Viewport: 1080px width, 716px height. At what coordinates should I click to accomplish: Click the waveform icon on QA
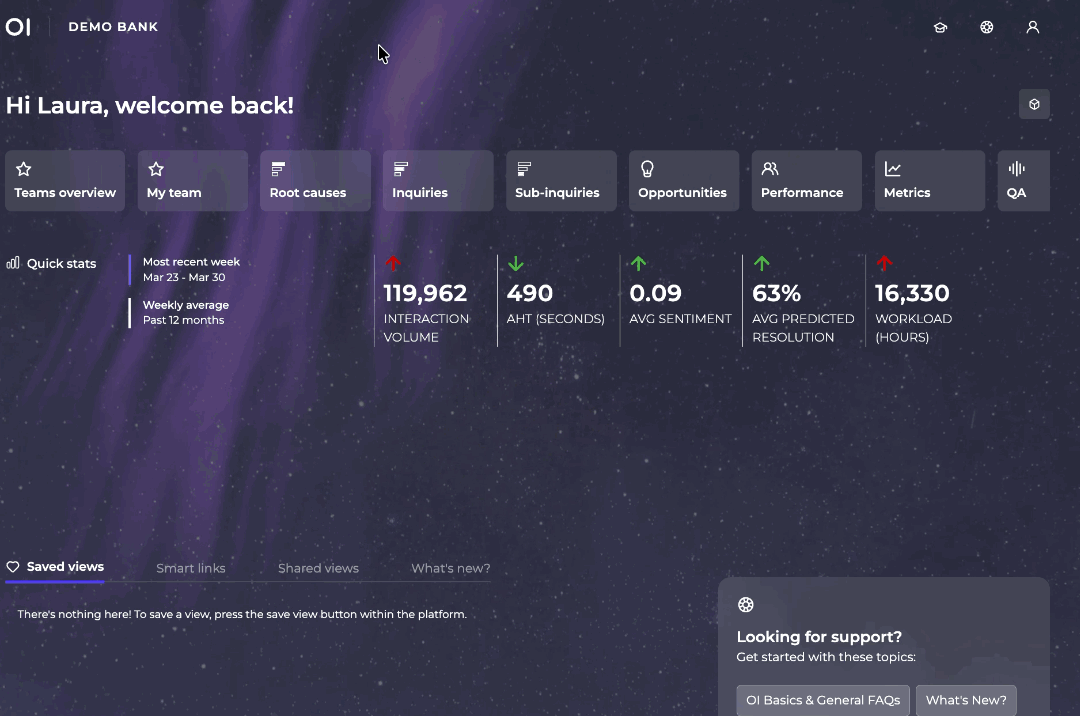tap(1017, 169)
